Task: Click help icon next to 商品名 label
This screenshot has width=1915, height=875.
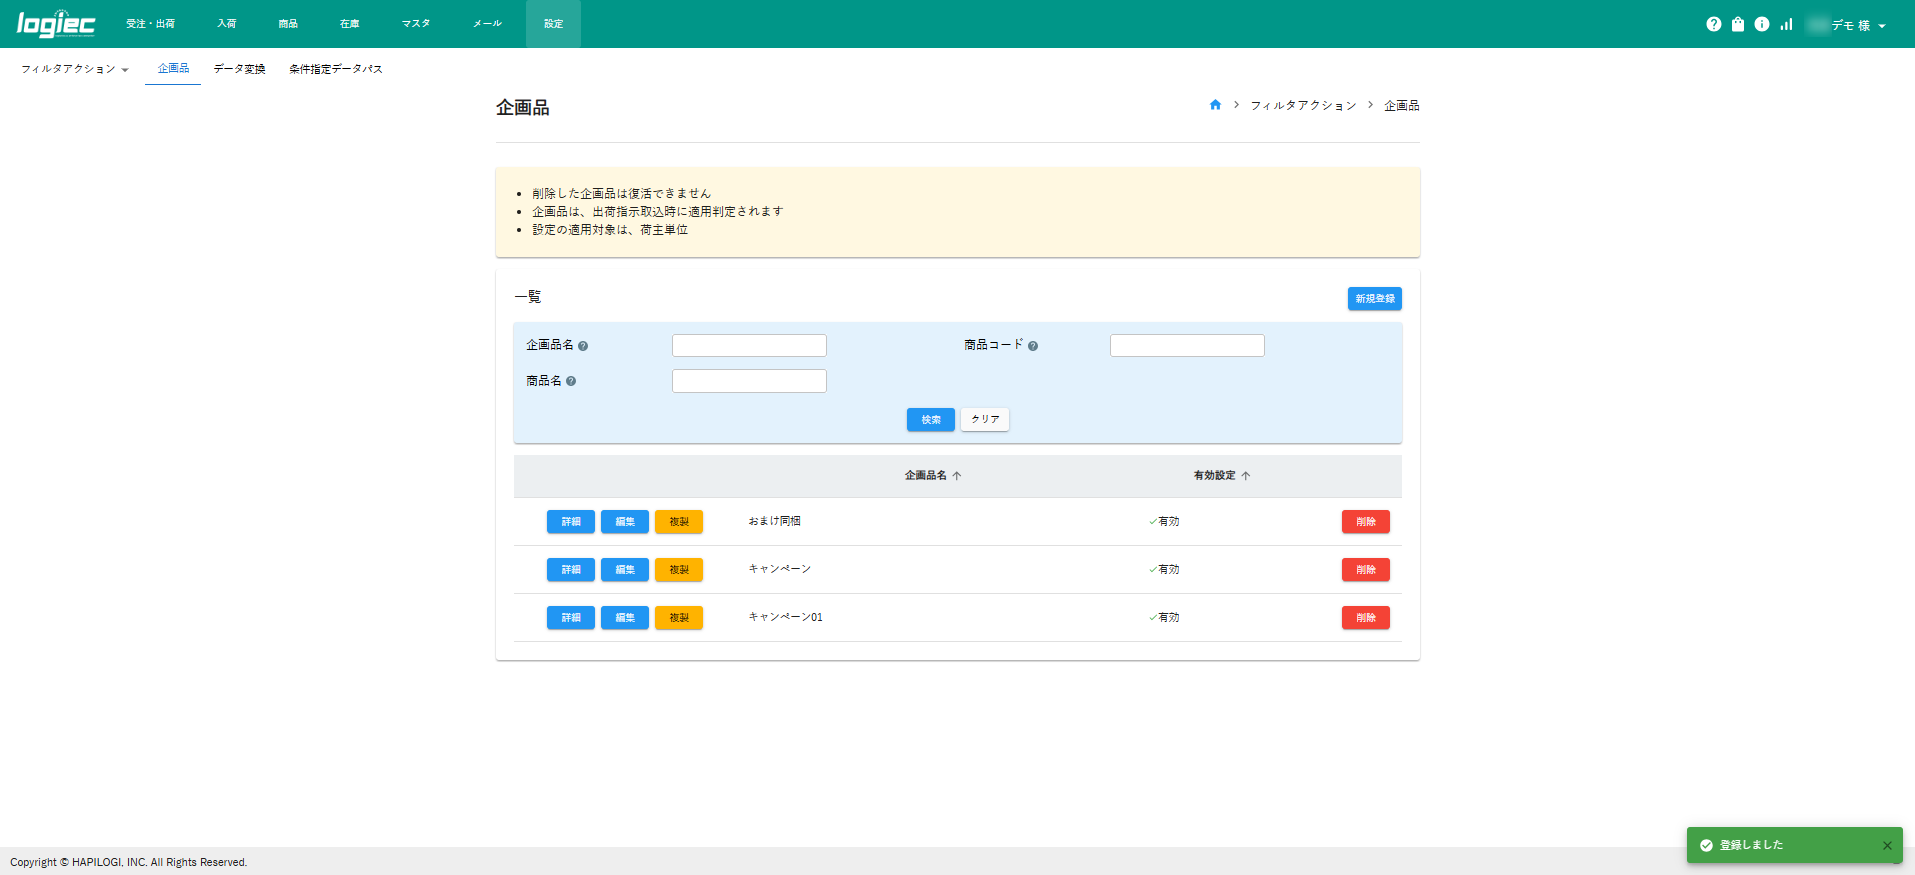Action: (x=571, y=381)
